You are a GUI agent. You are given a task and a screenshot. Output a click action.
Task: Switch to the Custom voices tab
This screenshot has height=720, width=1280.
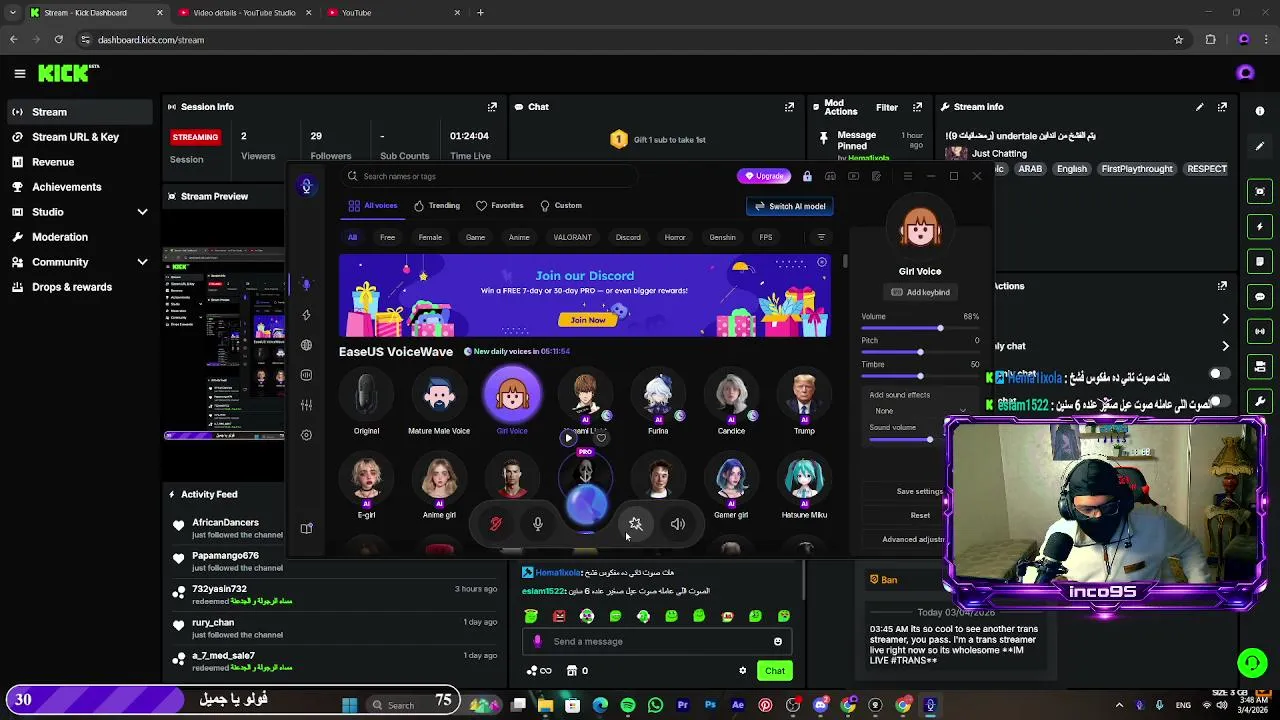(x=561, y=205)
